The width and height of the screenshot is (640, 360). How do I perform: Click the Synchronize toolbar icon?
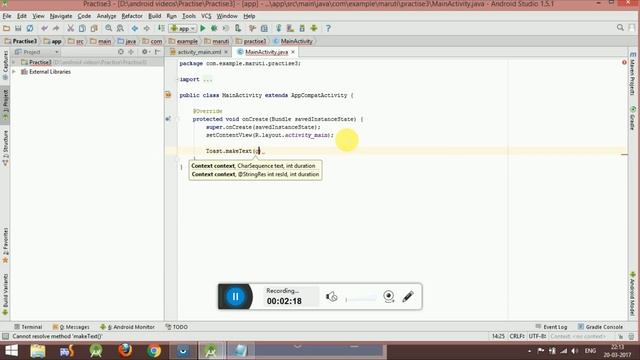point(30,28)
